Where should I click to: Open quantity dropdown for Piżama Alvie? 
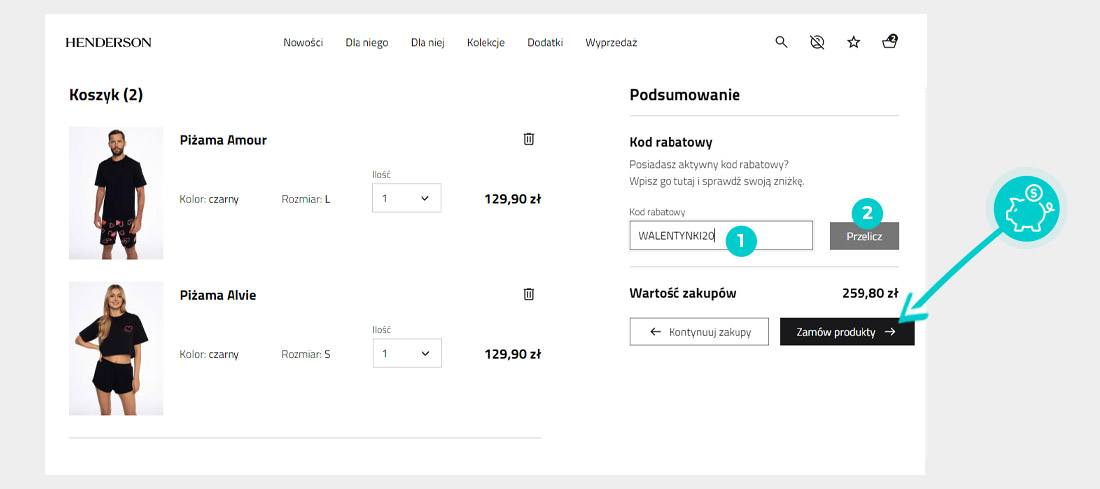(406, 353)
